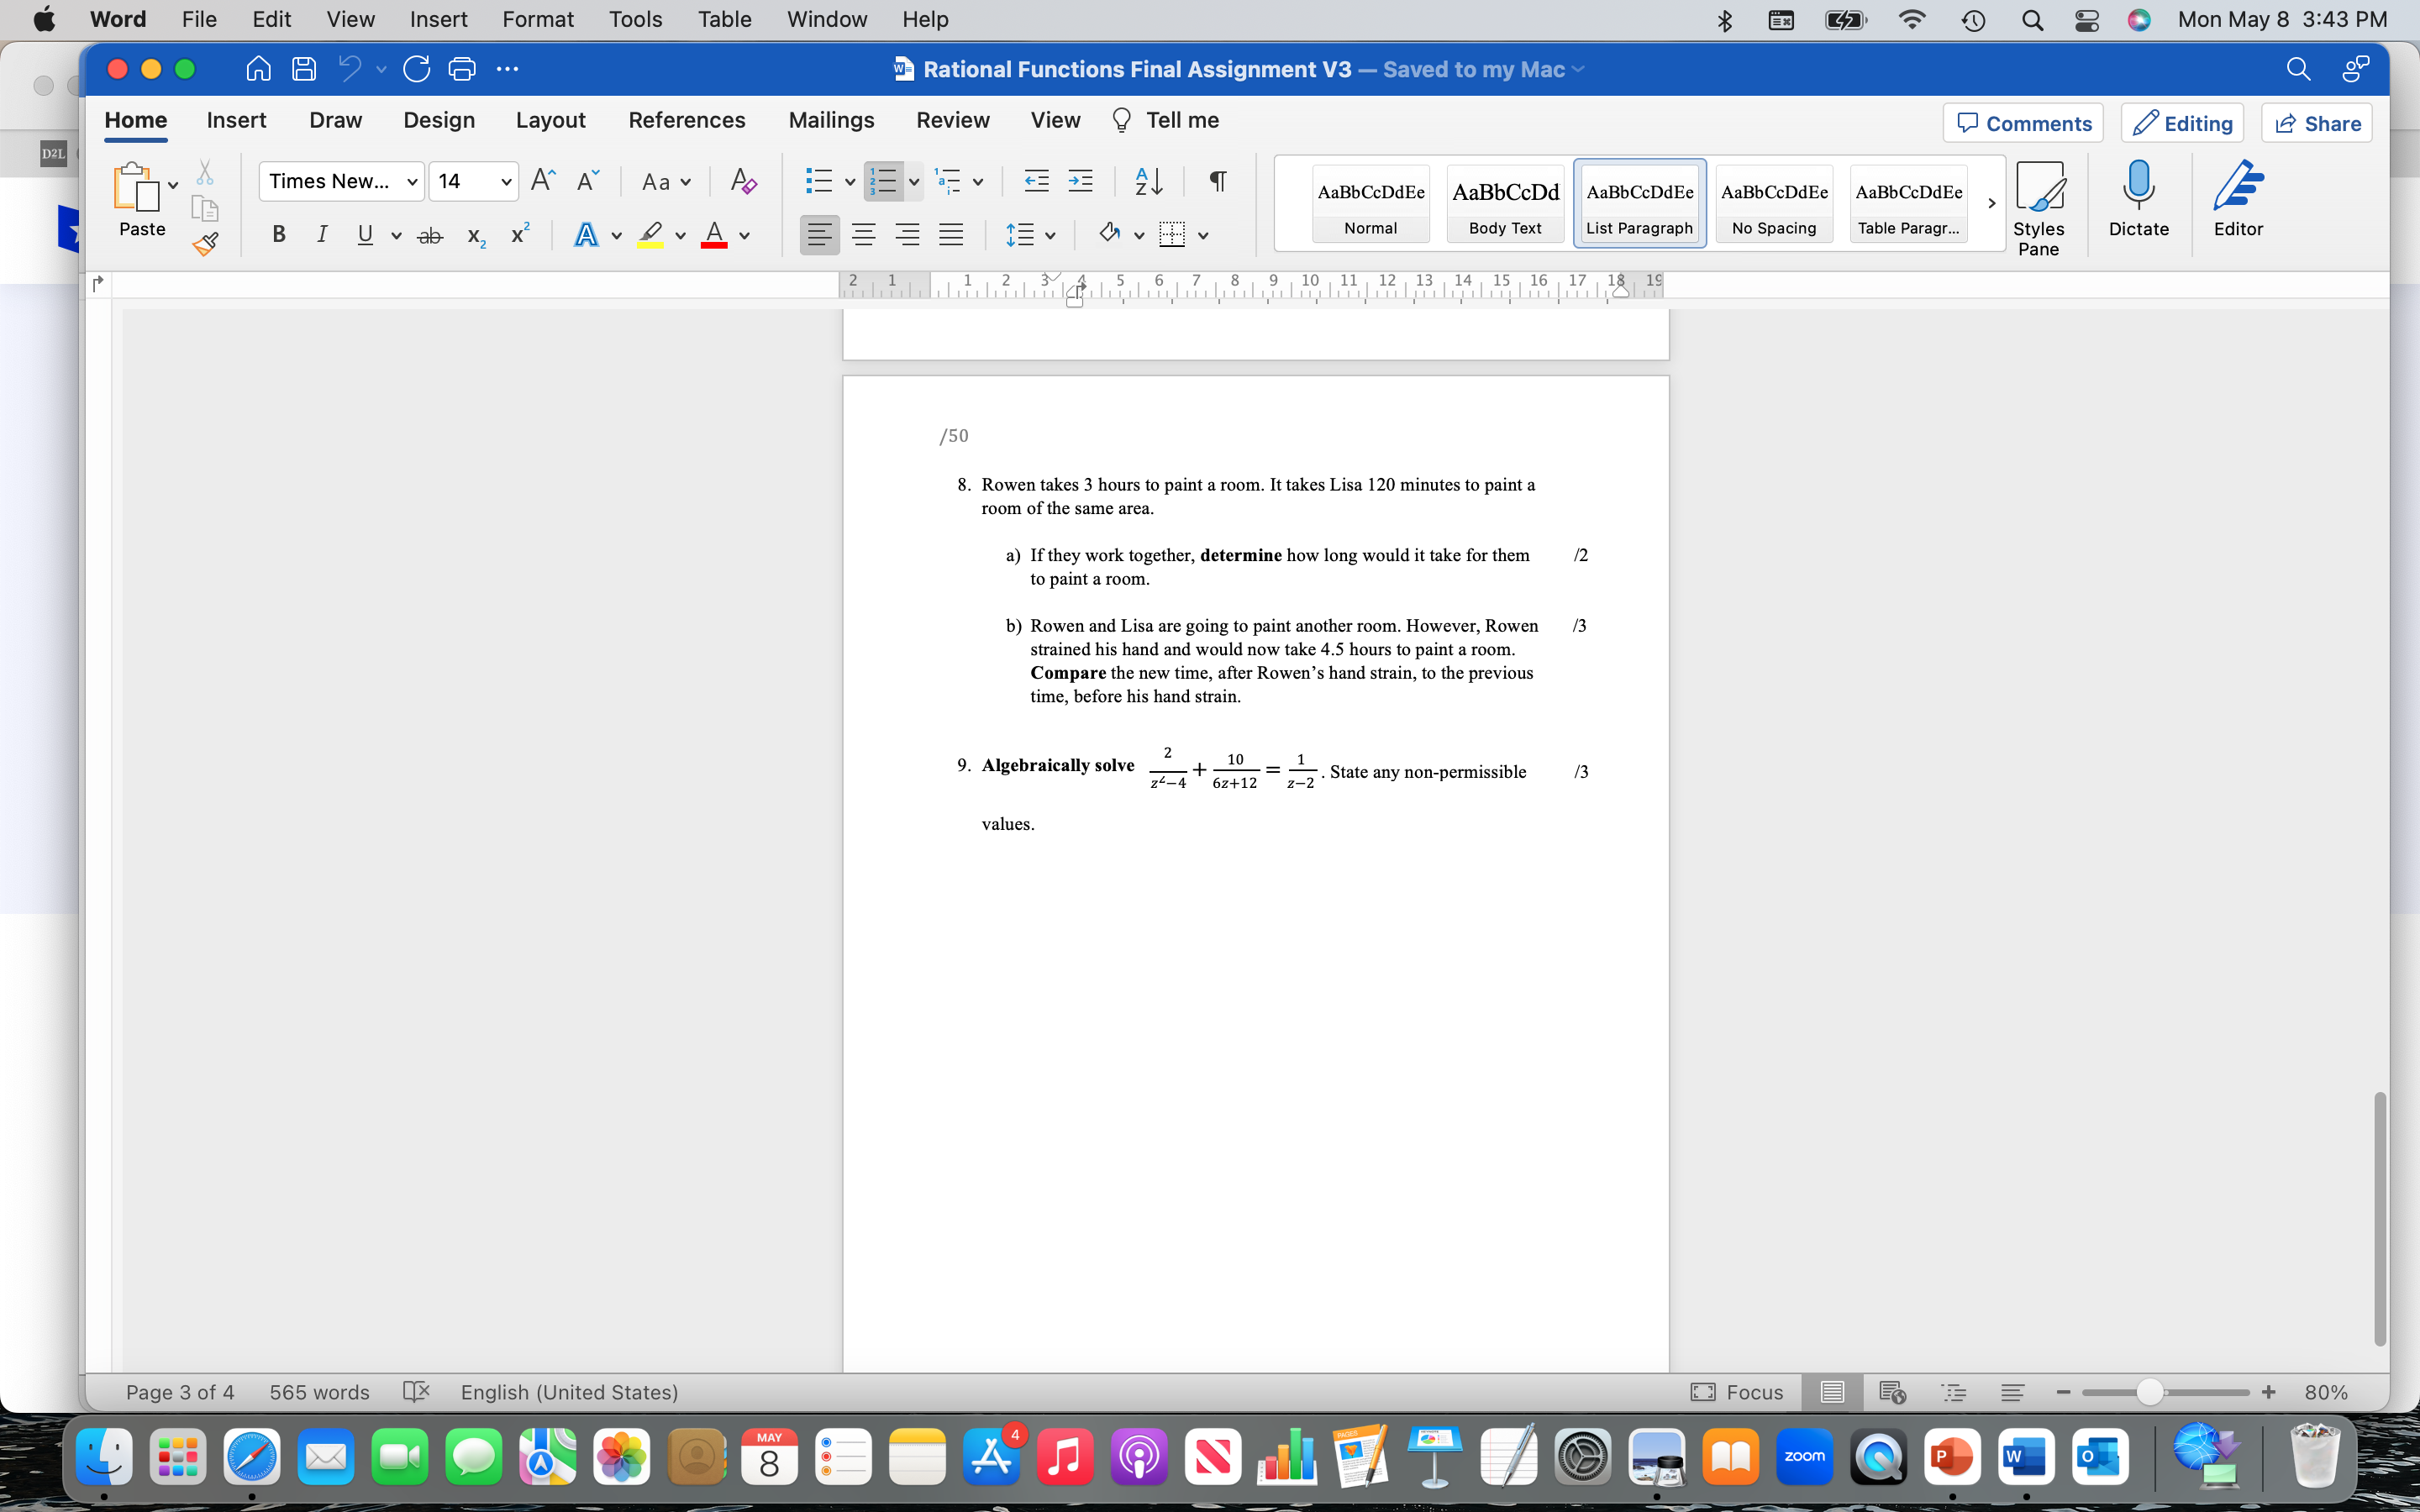Open the Table menu in menu bar
Viewport: 2420px width, 1512px height.
723,19
